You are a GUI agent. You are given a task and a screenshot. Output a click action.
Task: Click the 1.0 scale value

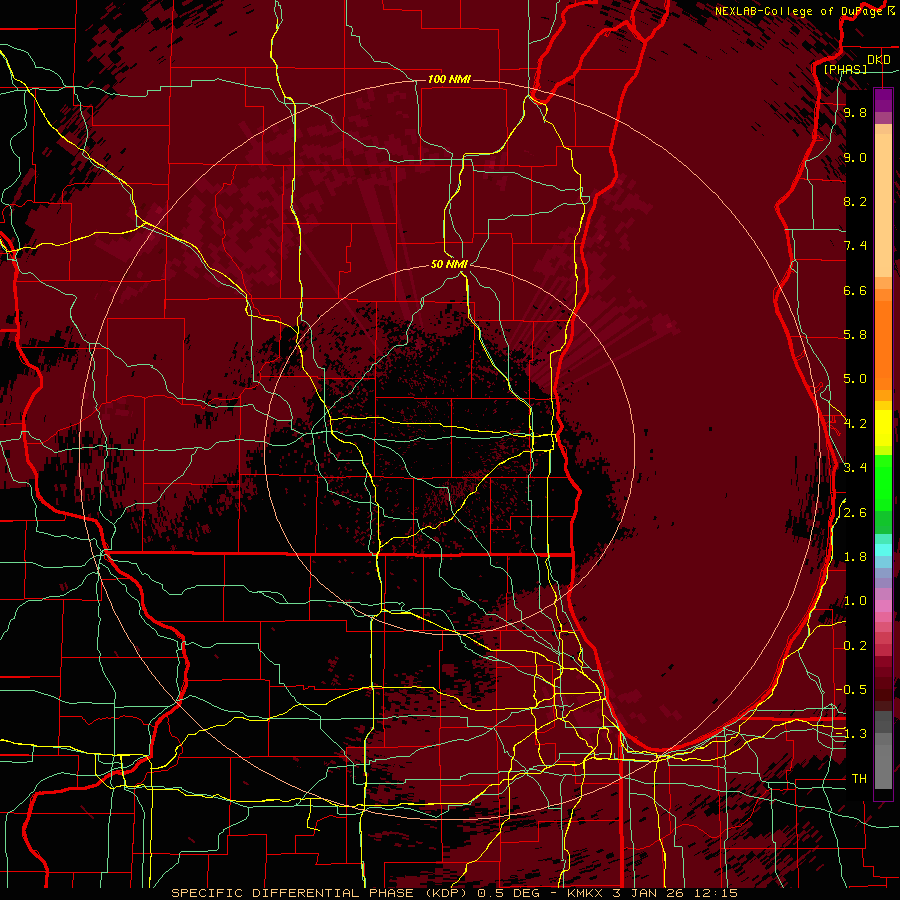click(855, 601)
